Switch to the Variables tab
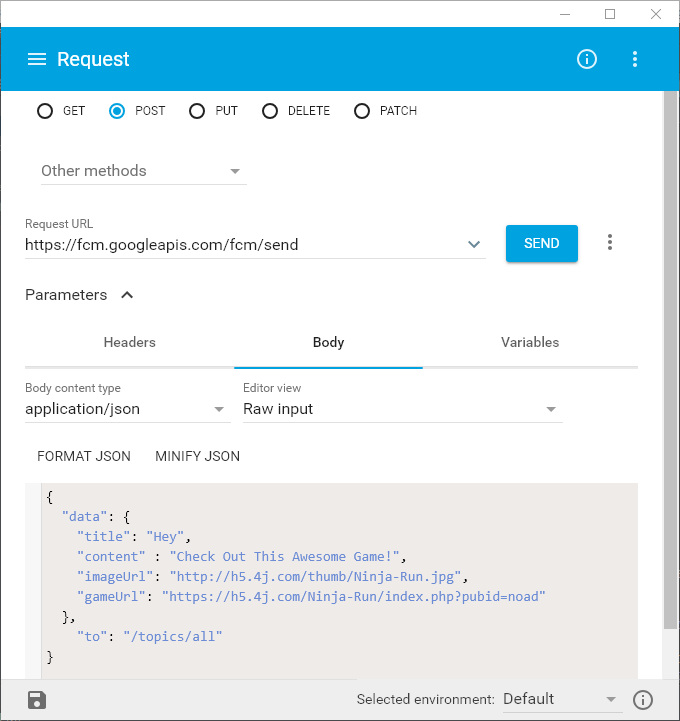 [x=530, y=343]
